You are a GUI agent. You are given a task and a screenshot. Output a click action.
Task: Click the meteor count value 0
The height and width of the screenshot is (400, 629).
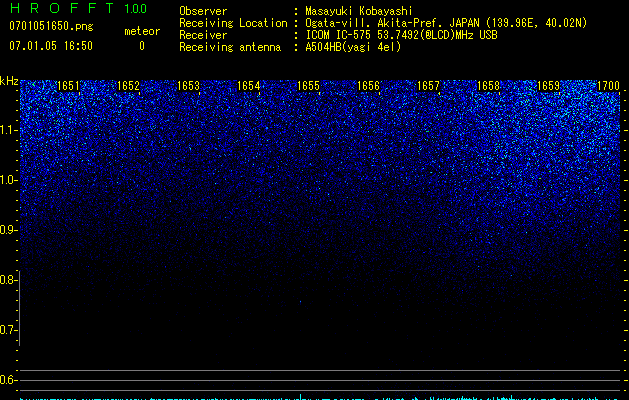pos(142,46)
